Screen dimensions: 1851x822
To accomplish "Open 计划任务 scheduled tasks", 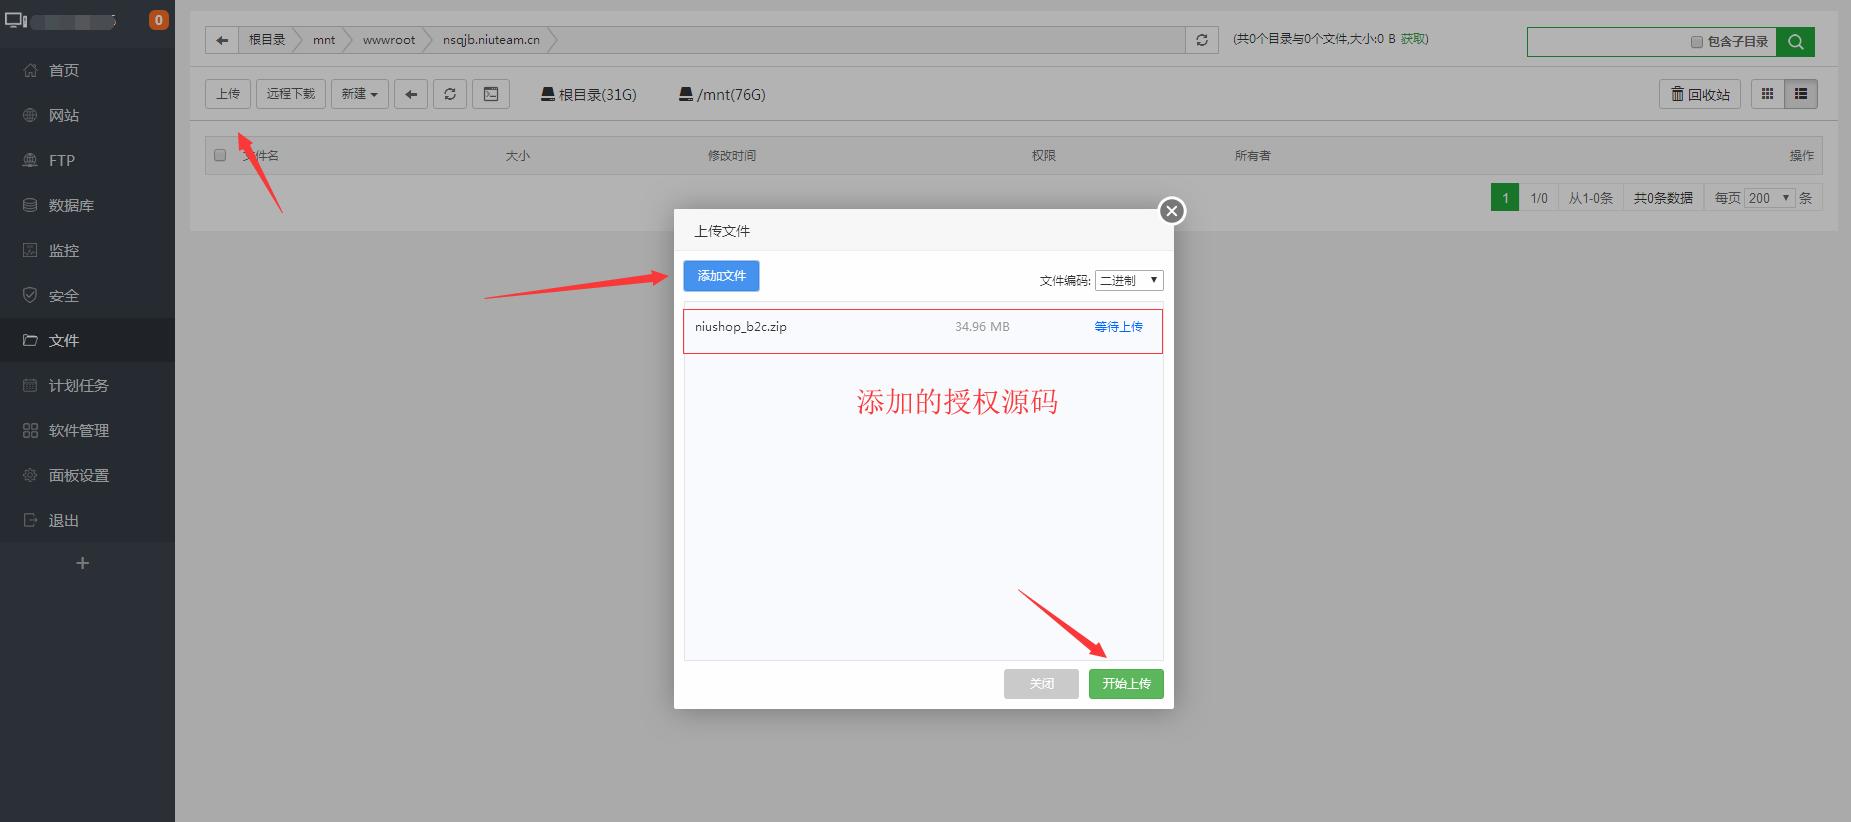I will click(78, 385).
